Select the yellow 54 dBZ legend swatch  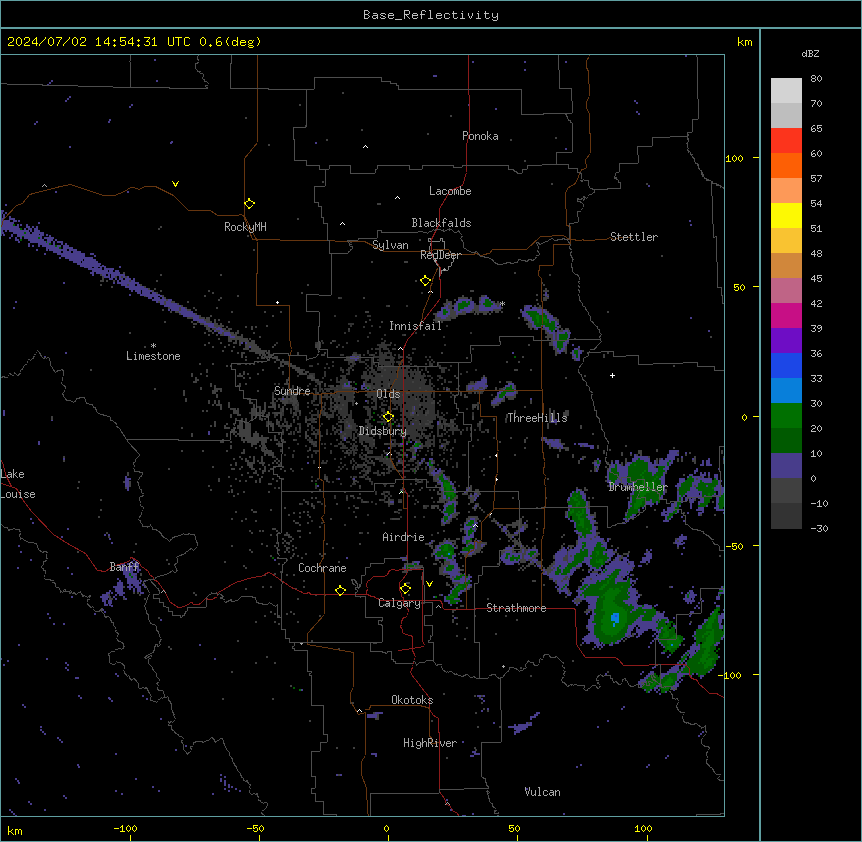(786, 215)
